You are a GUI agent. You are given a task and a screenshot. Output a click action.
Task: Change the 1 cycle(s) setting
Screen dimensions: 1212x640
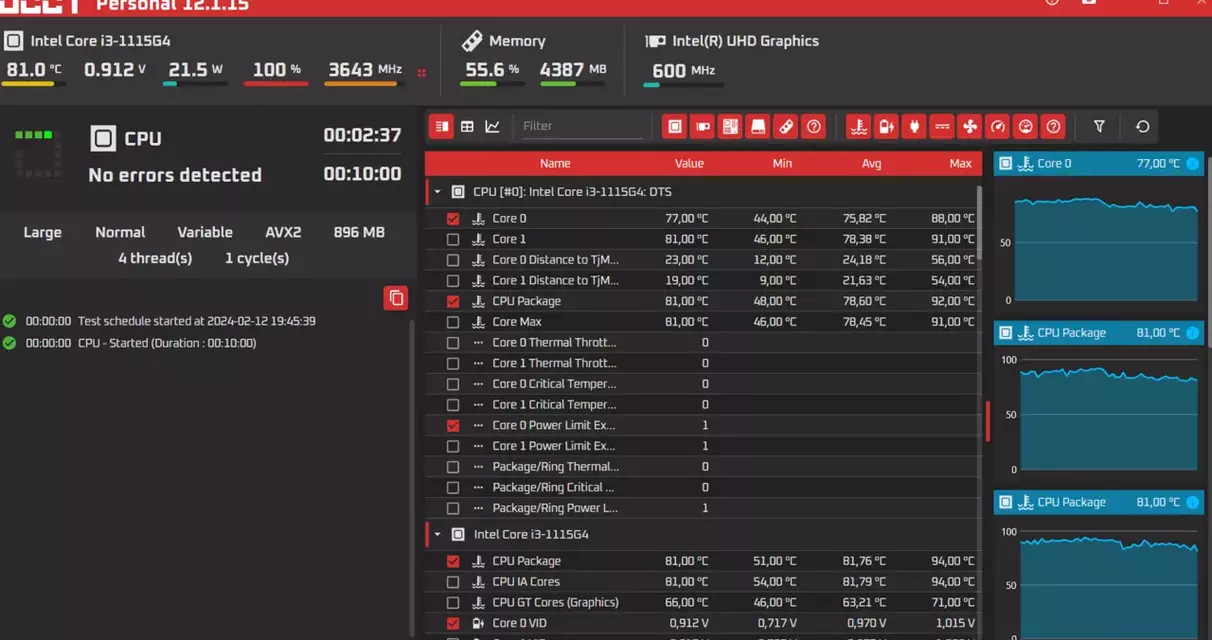click(x=257, y=258)
